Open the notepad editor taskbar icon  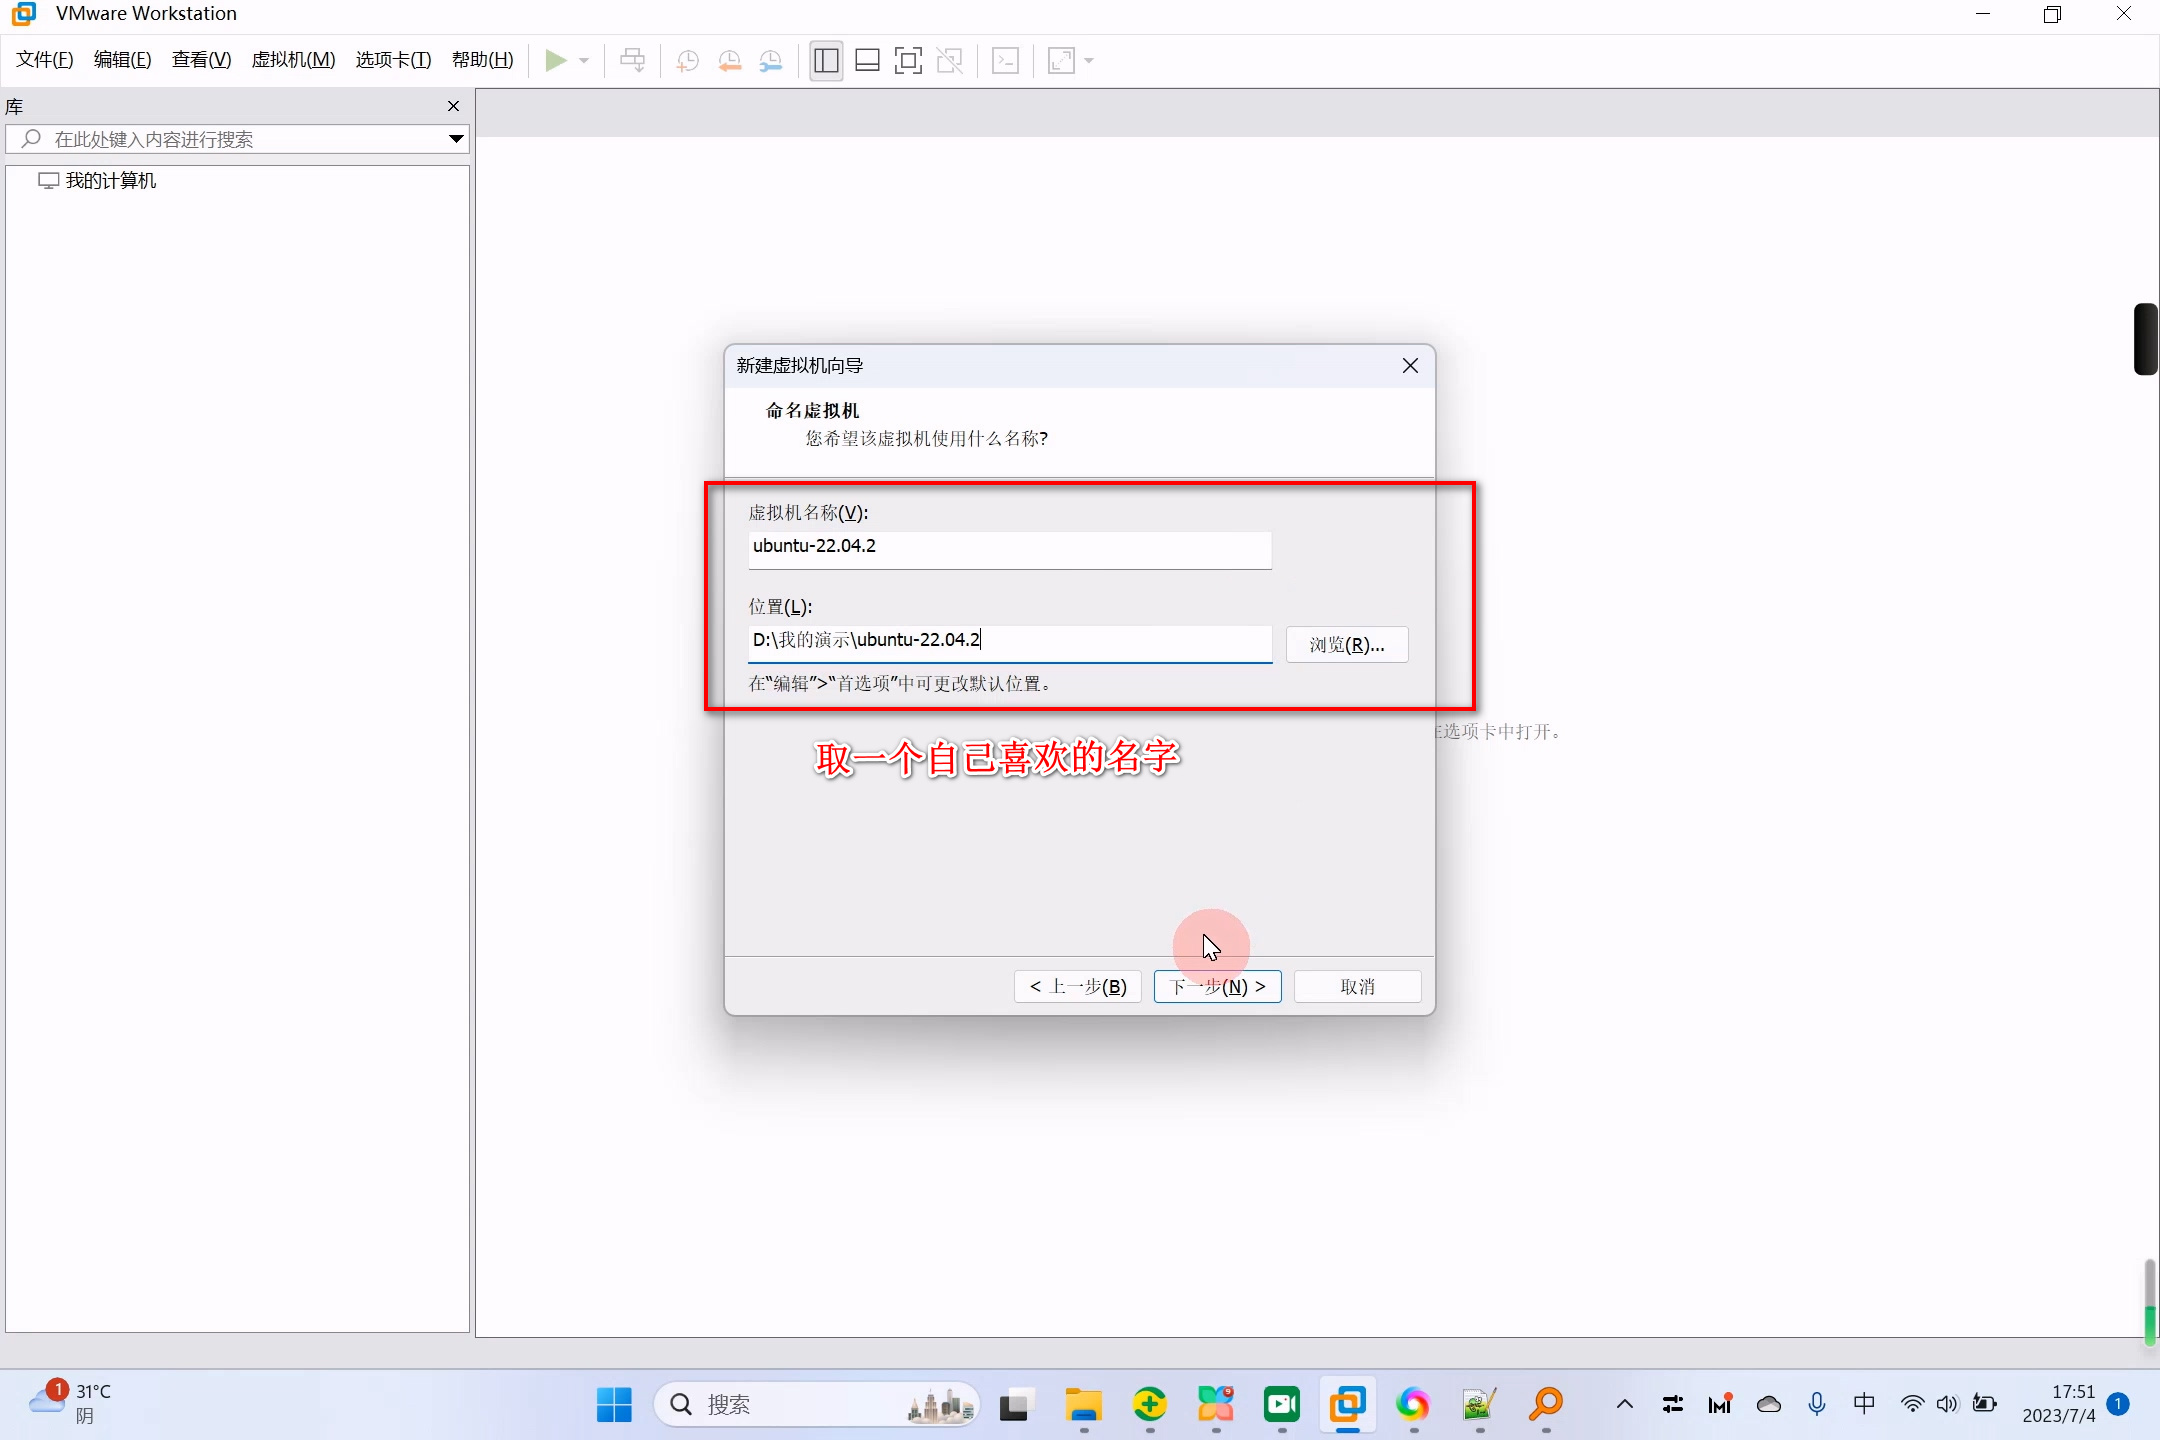point(1479,1405)
